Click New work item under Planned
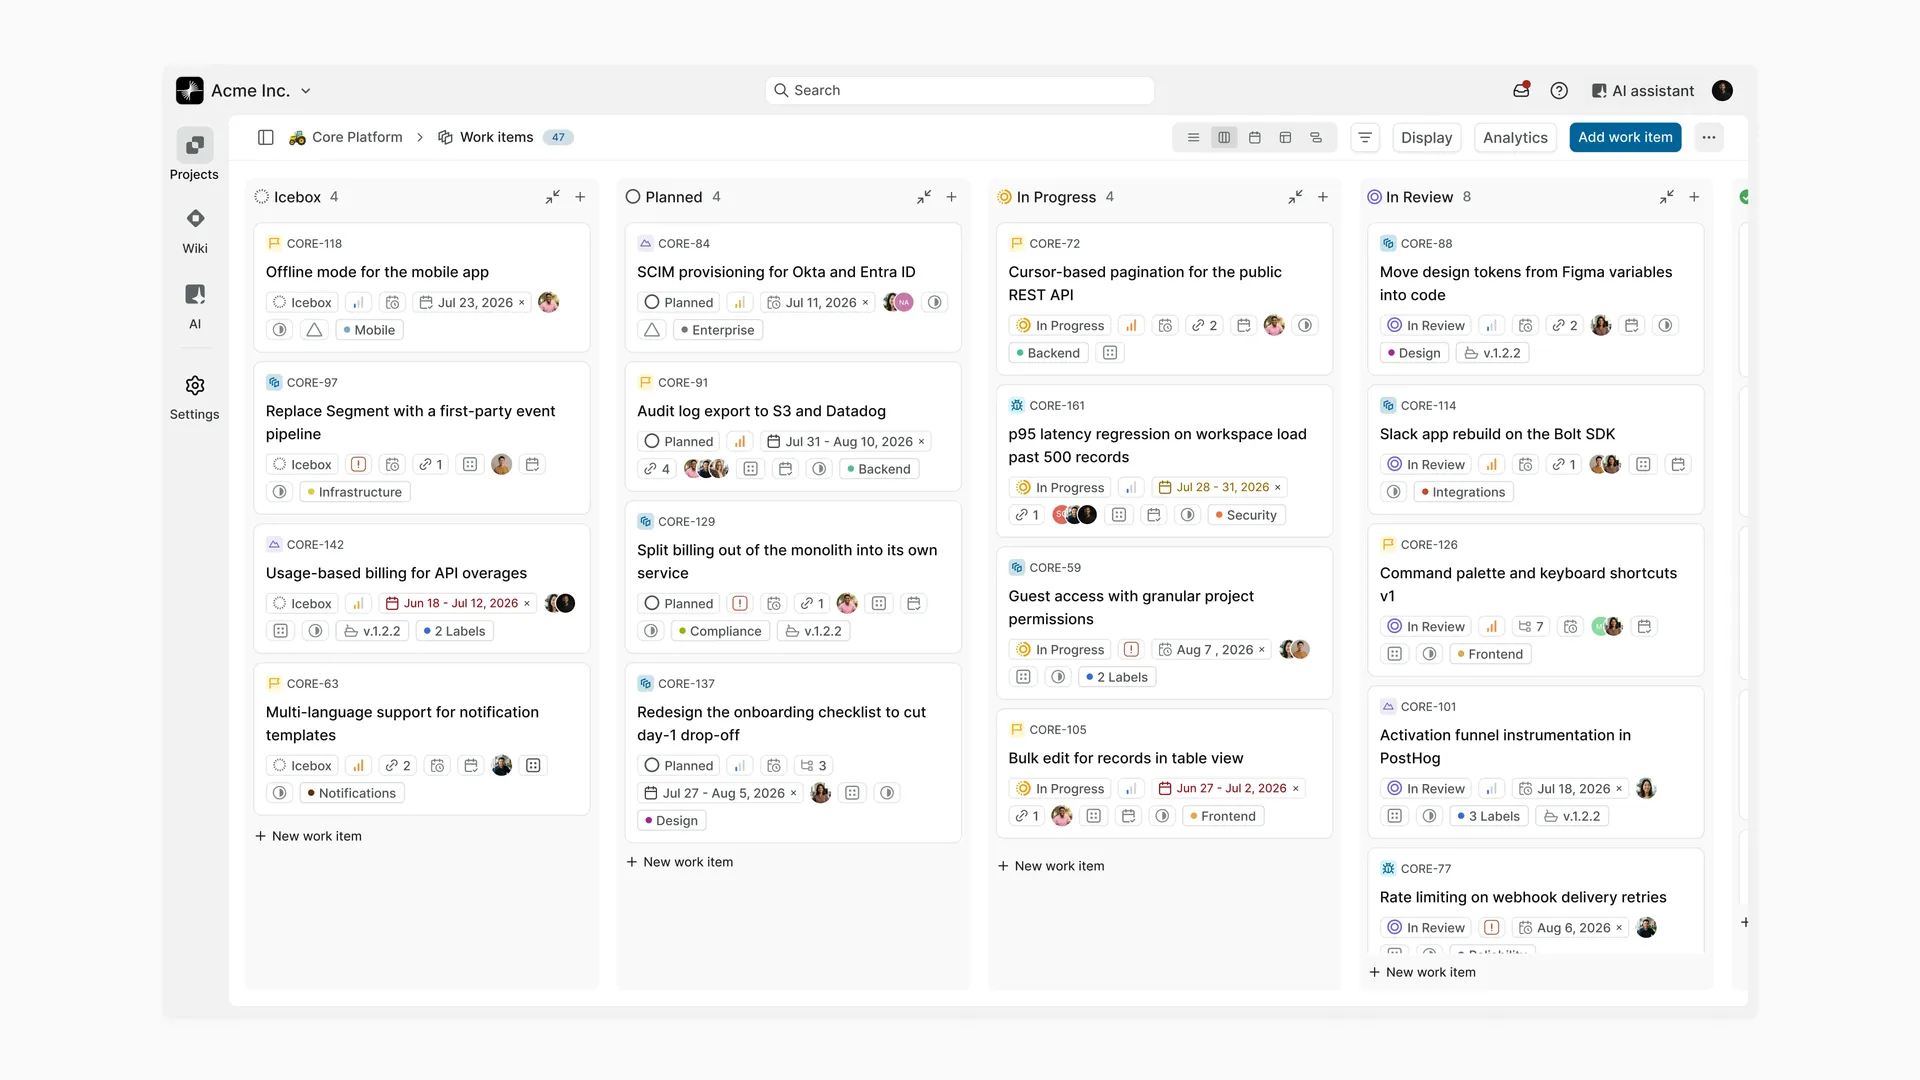This screenshot has width=1920, height=1080. pos(680,862)
